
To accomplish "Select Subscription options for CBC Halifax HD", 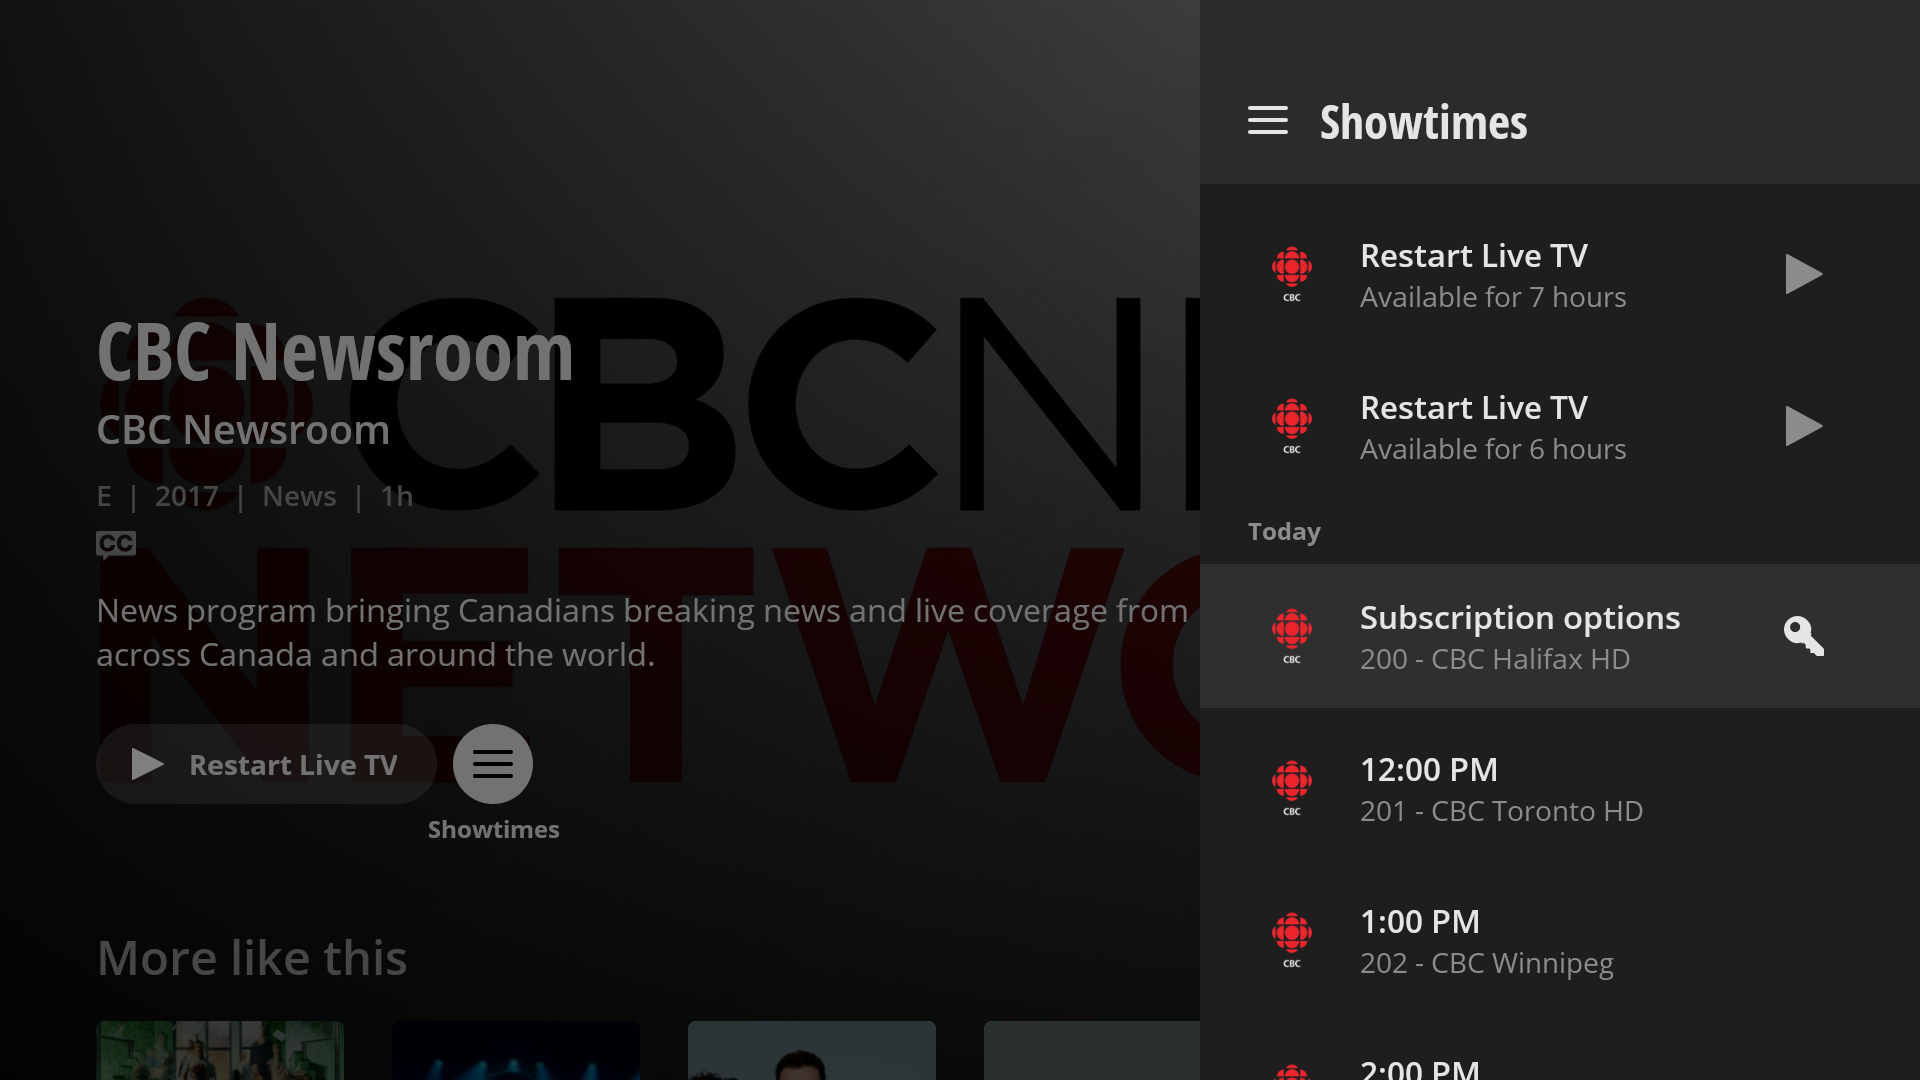I will [x=1520, y=636].
